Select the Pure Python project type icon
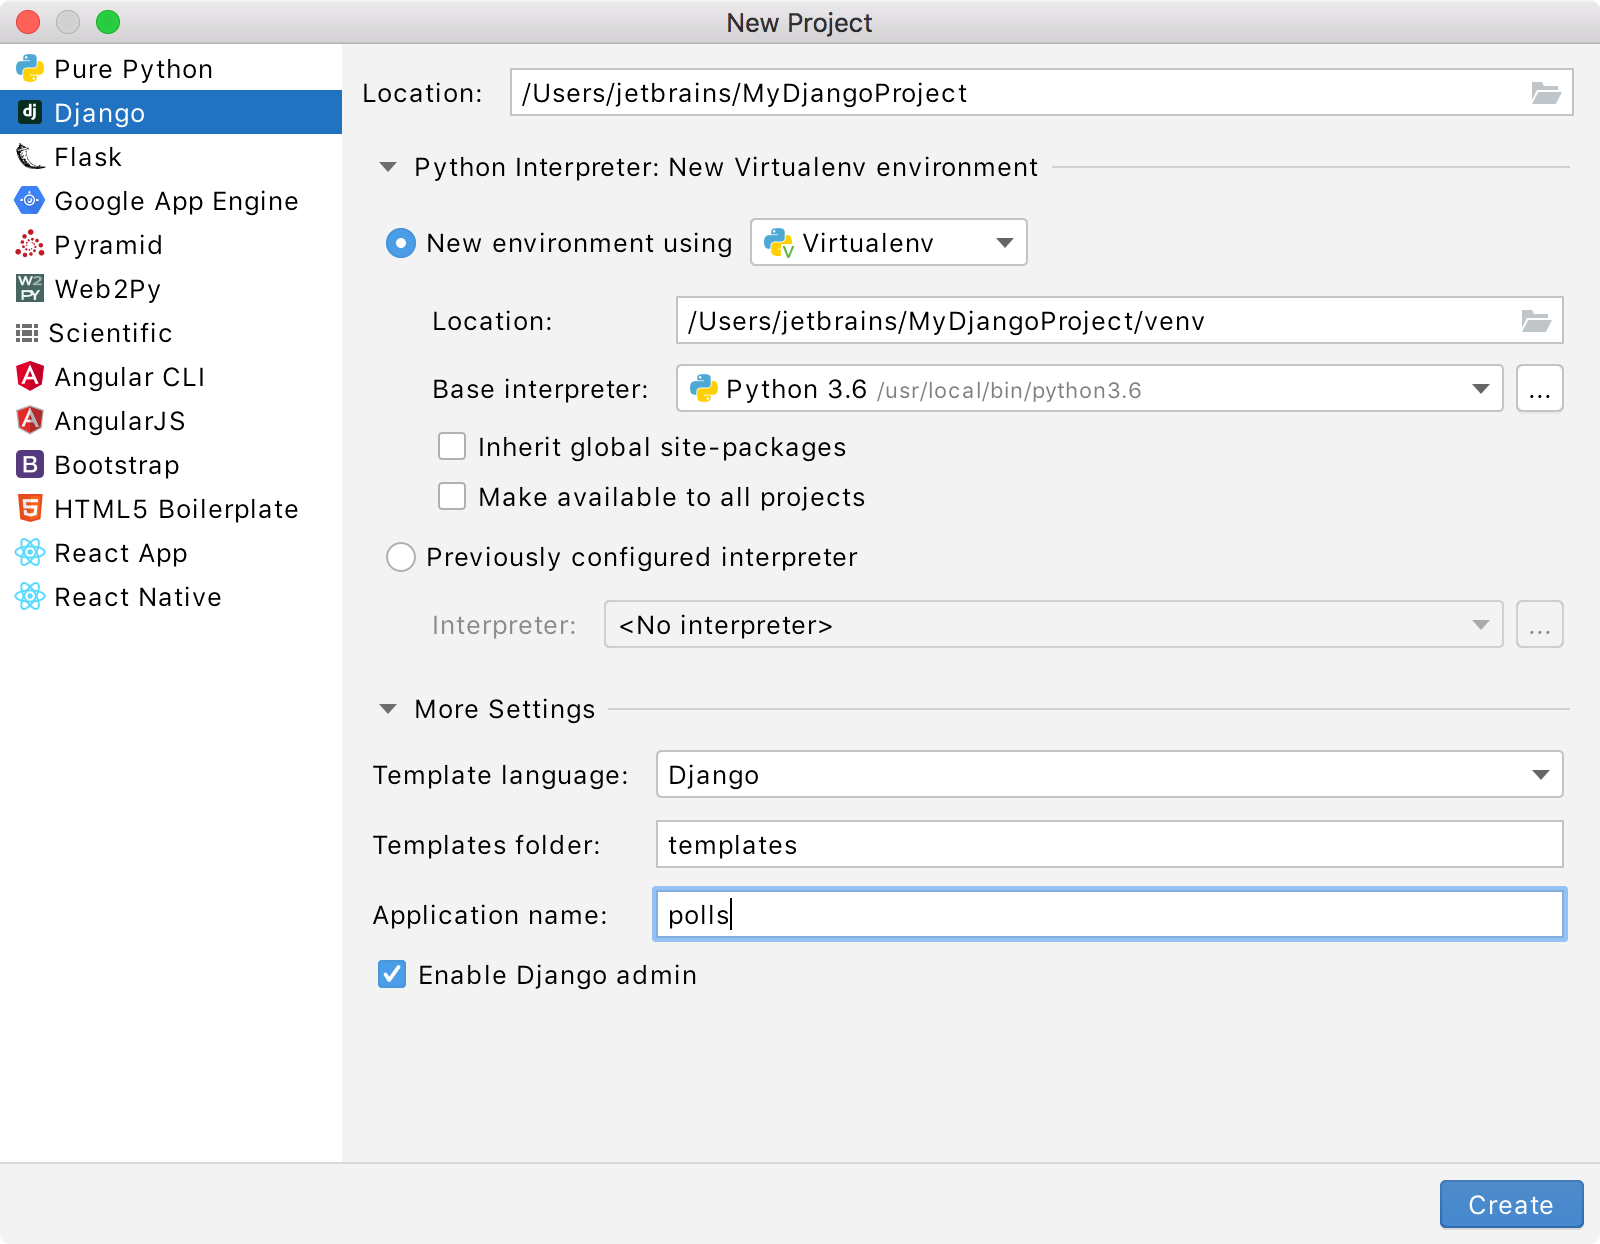Viewport: 1600px width, 1244px height. 31,68
